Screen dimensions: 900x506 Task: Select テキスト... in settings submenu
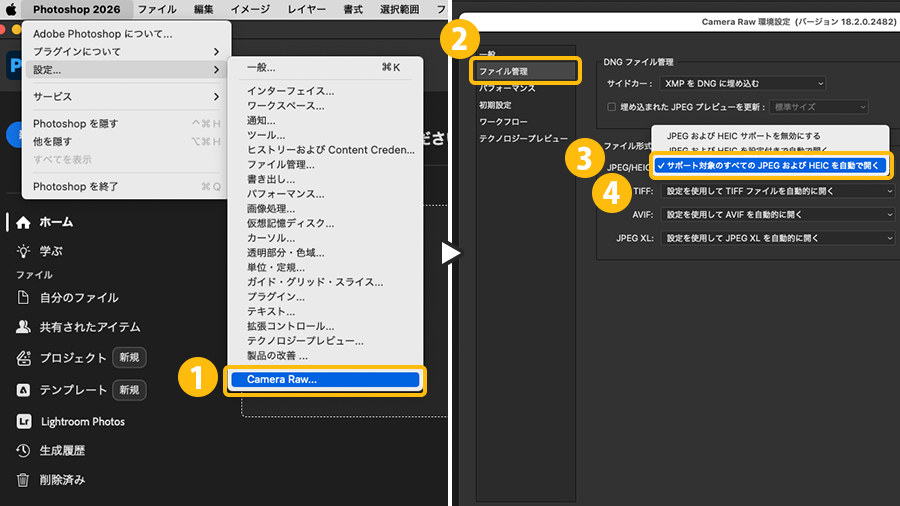pos(325,312)
